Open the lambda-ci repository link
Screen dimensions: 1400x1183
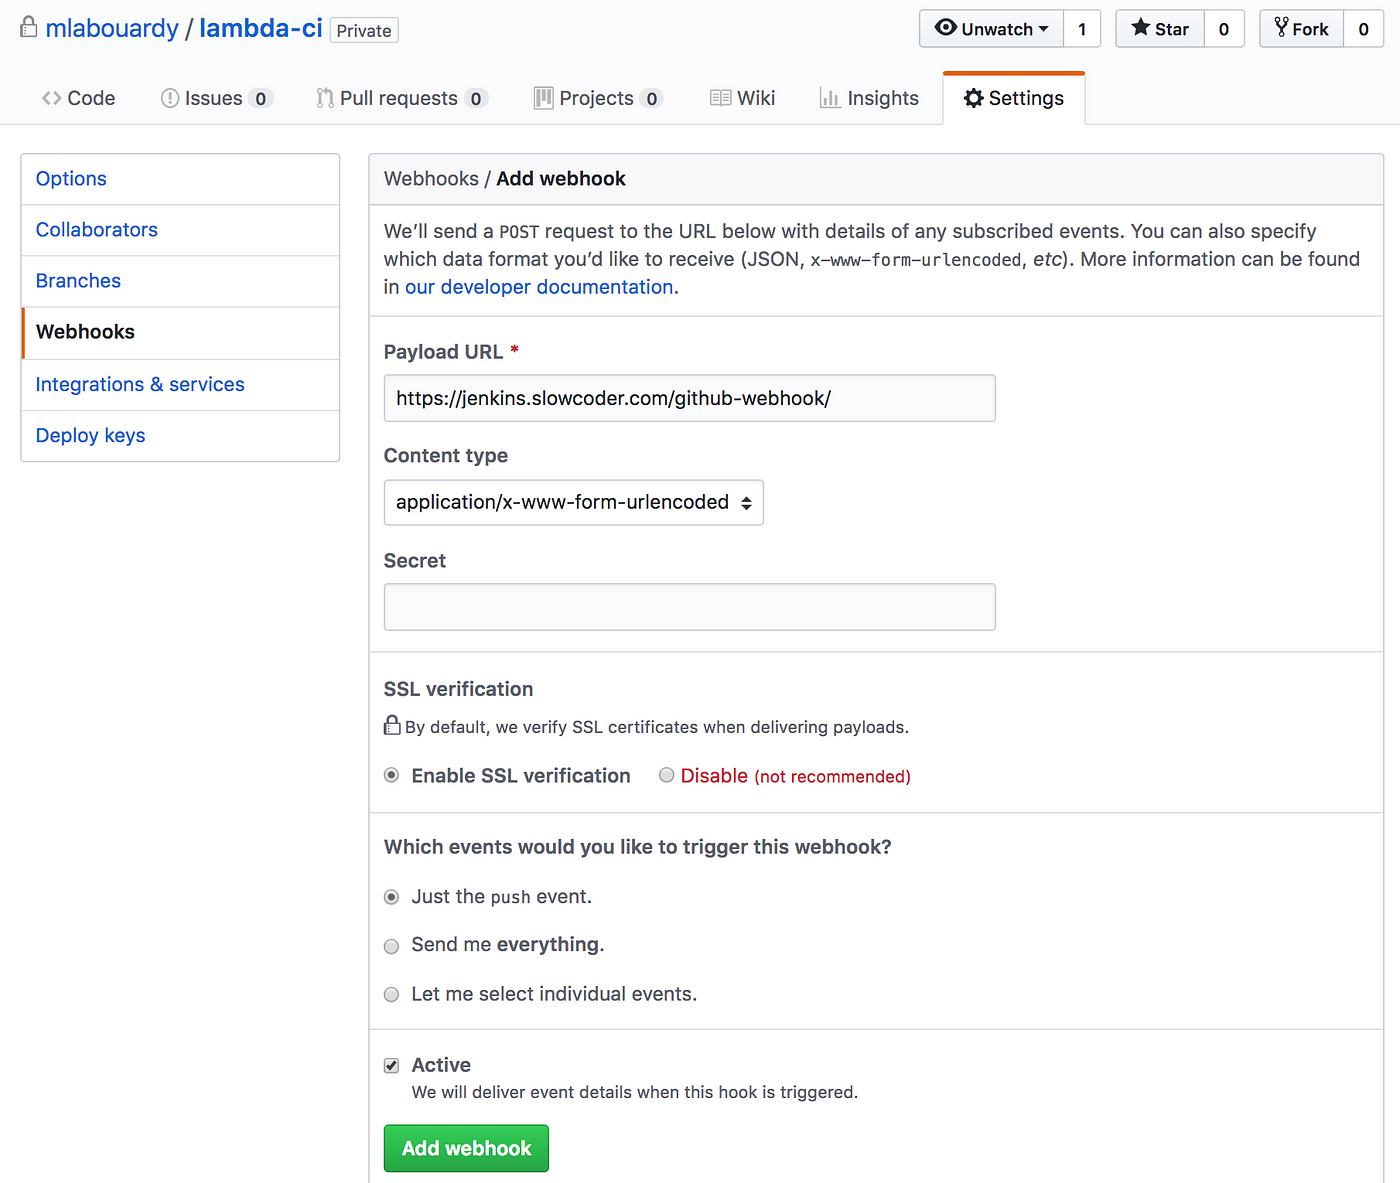pos(261,28)
